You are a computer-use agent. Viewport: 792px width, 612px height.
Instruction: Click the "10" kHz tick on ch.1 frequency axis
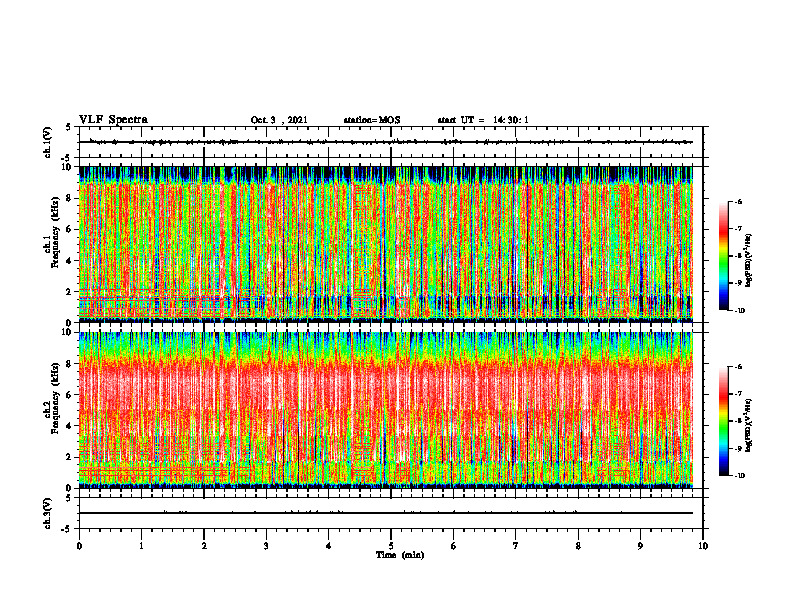point(68,167)
